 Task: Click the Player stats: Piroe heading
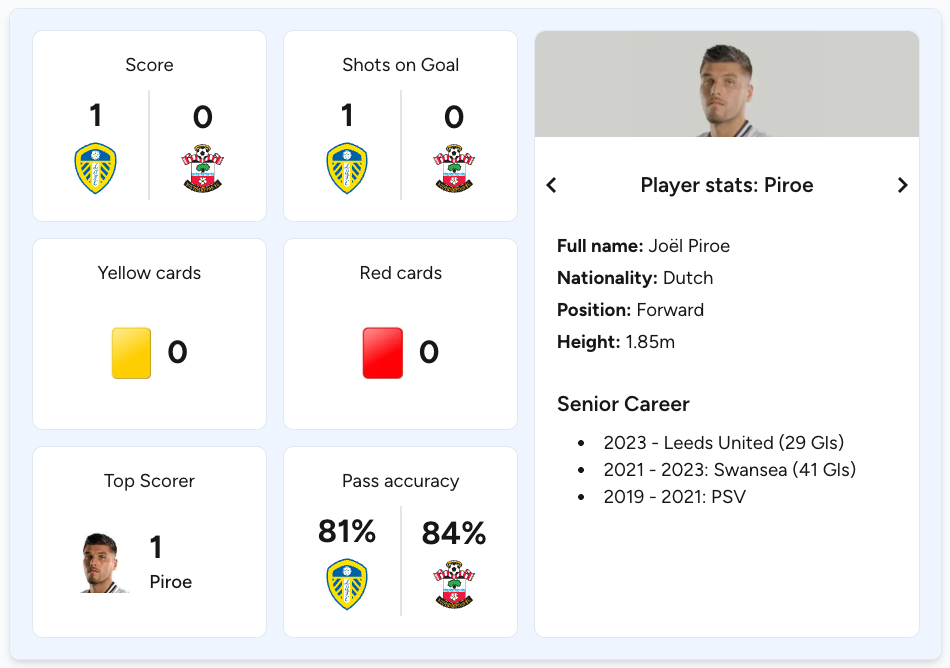pyautogui.click(x=727, y=185)
